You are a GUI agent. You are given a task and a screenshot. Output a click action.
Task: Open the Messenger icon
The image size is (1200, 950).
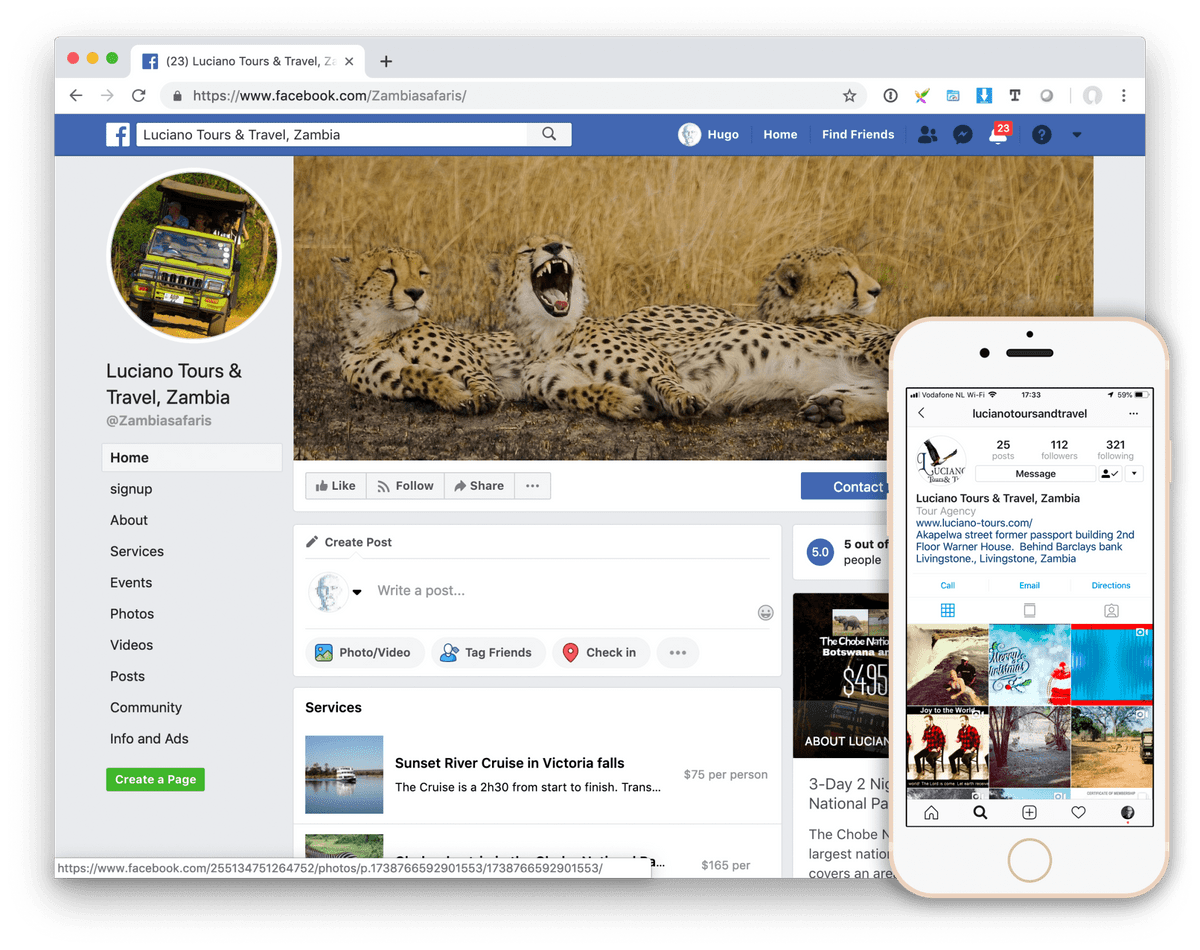tap(962, 134)
